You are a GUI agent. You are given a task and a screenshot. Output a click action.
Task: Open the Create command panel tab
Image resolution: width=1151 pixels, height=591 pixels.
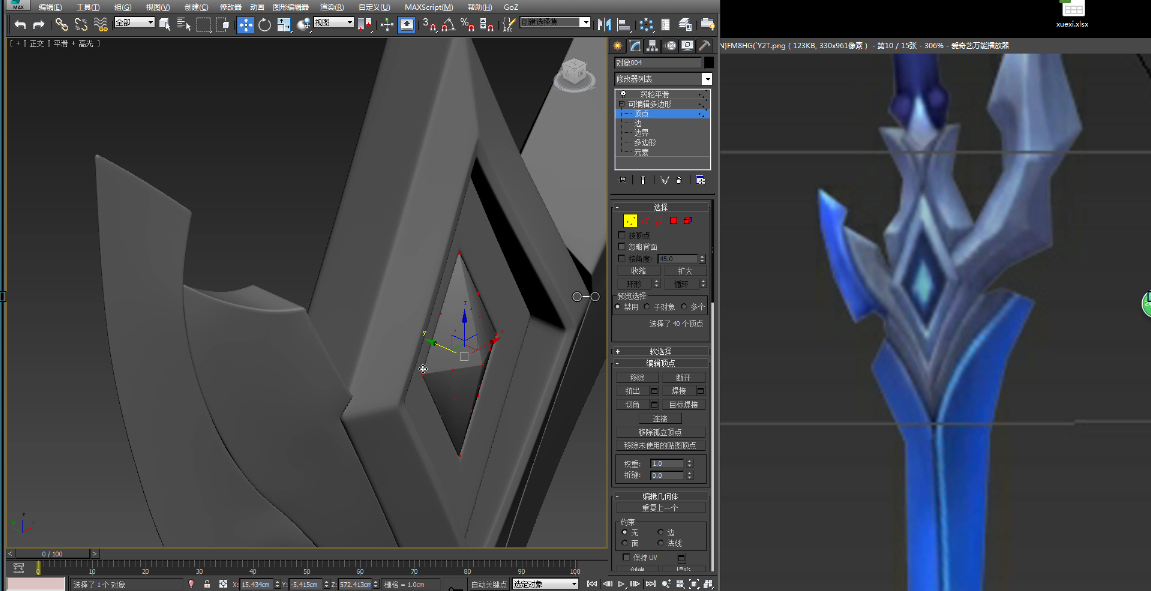617,46
